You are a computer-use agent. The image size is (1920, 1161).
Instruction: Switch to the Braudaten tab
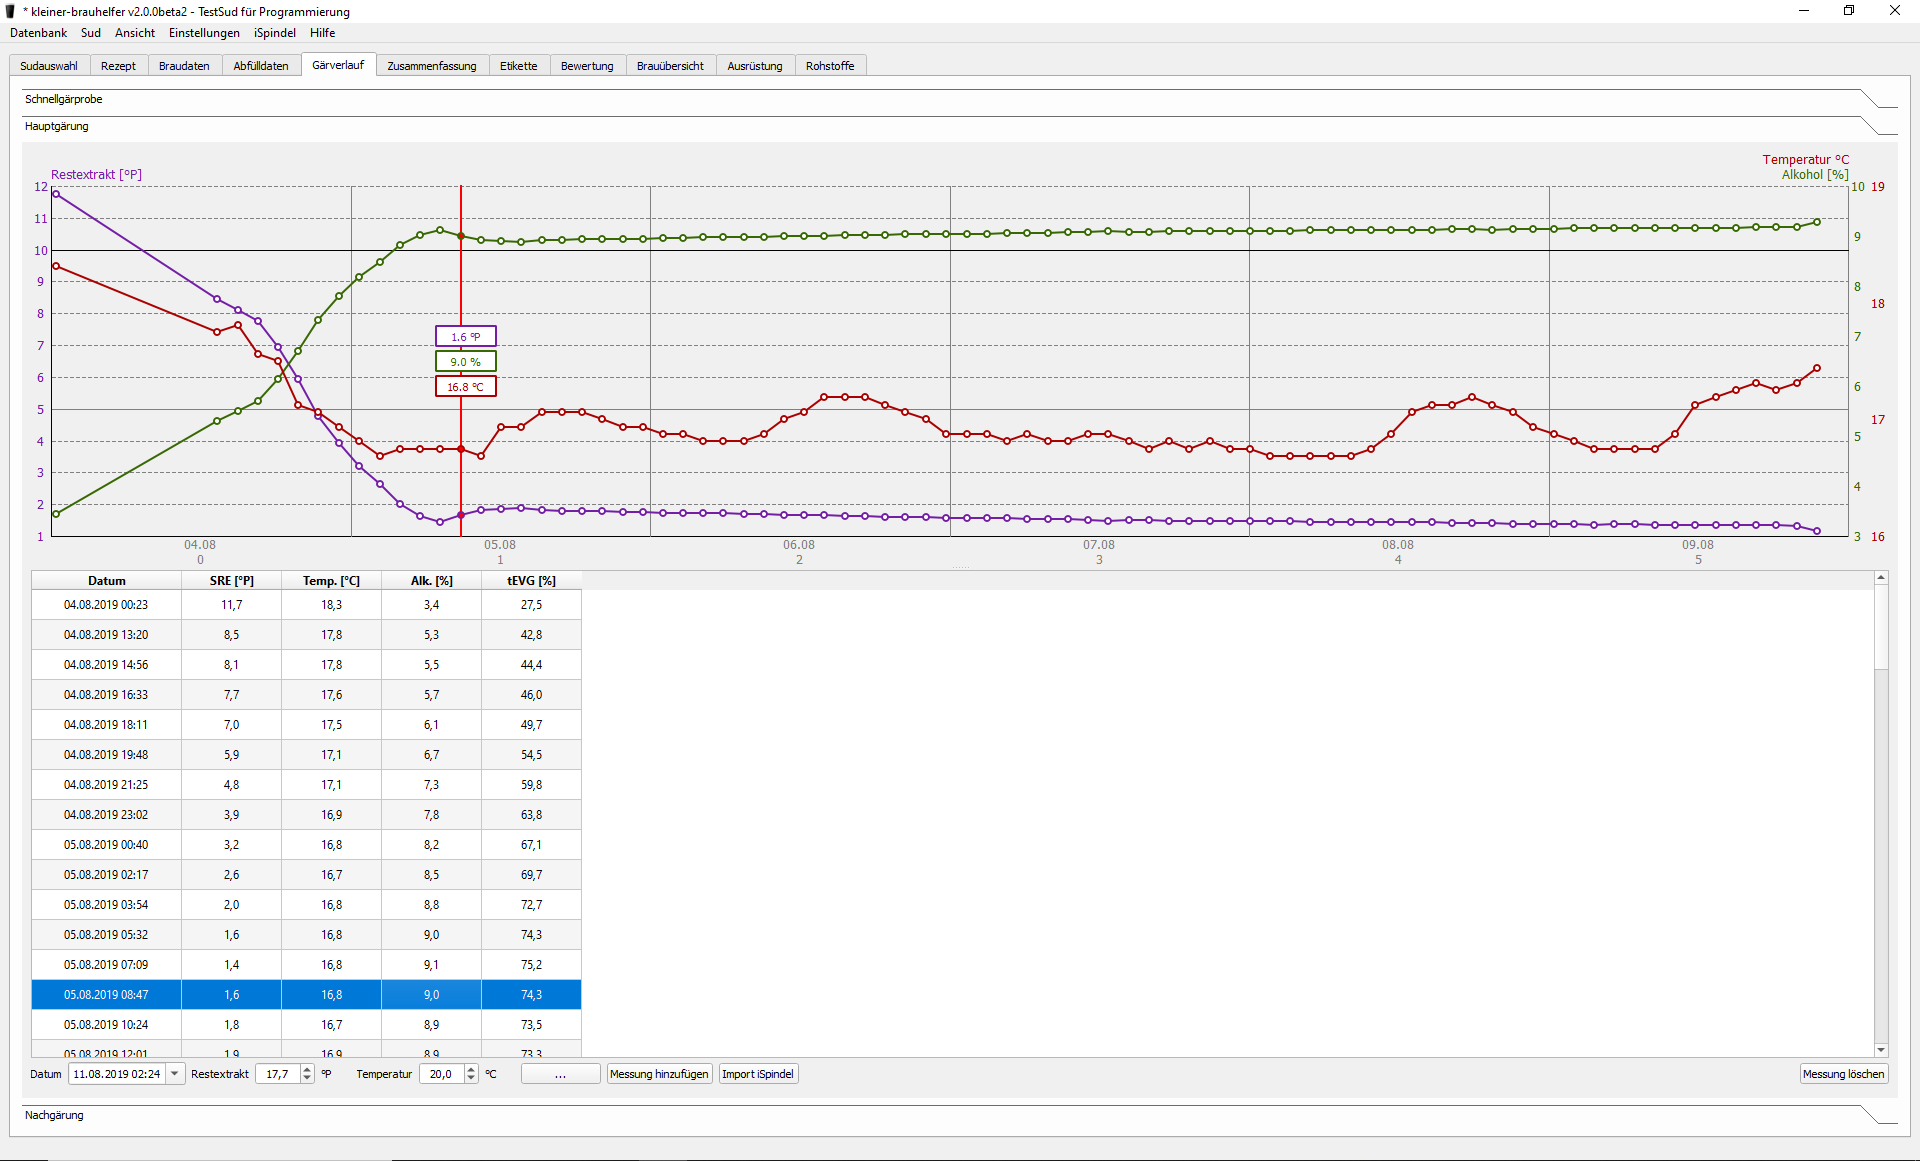pyautogui.click(x=184, y=66)
